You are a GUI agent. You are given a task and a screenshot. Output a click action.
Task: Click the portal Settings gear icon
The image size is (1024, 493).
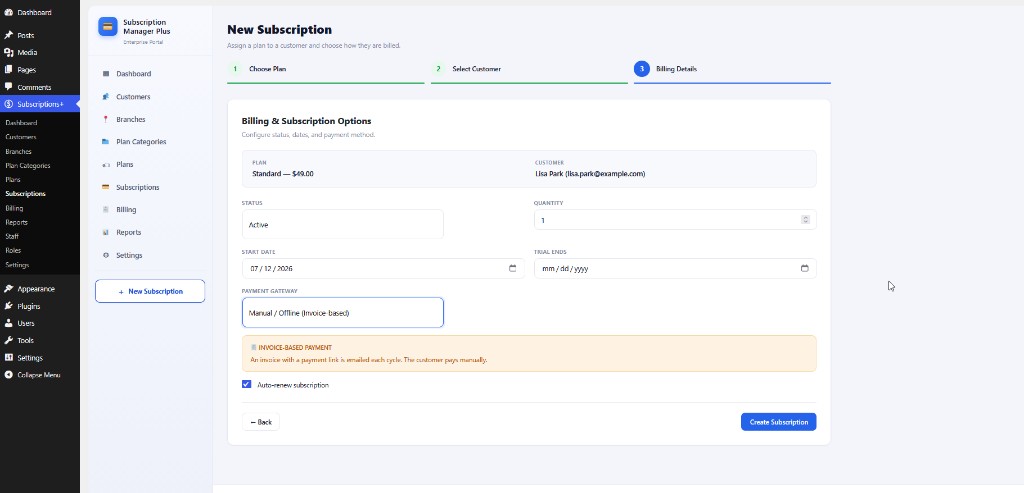click(x=106, y=255)
